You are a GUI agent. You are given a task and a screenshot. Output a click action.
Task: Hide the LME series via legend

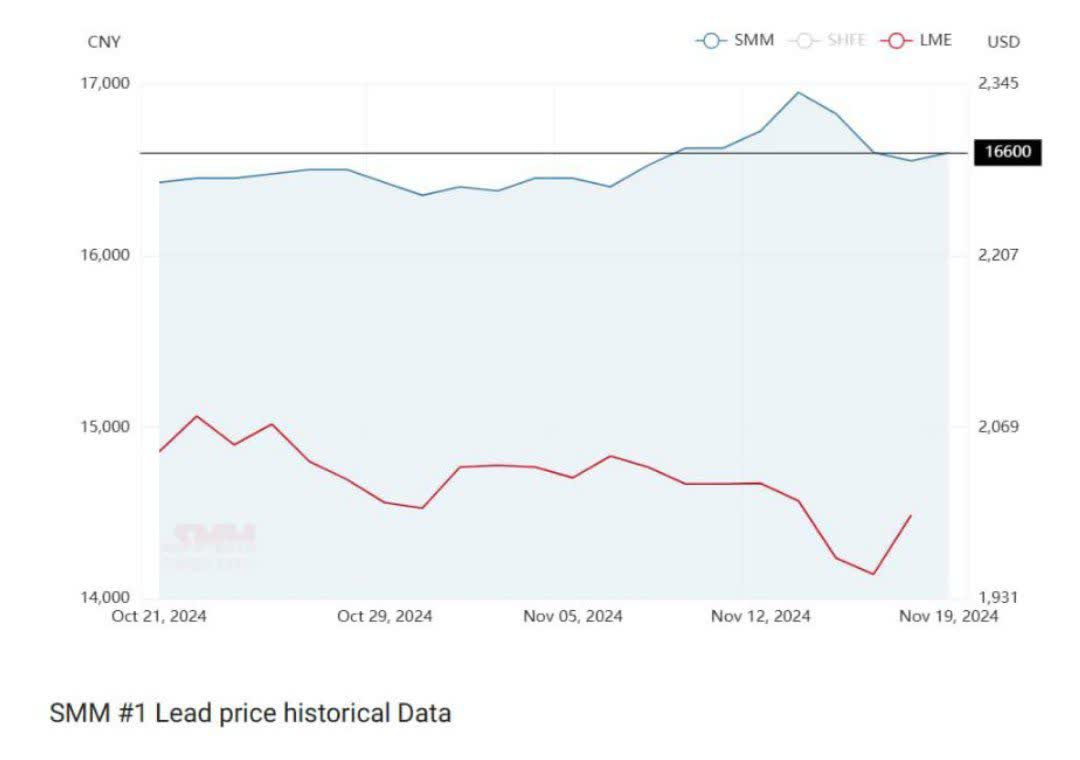916,41
